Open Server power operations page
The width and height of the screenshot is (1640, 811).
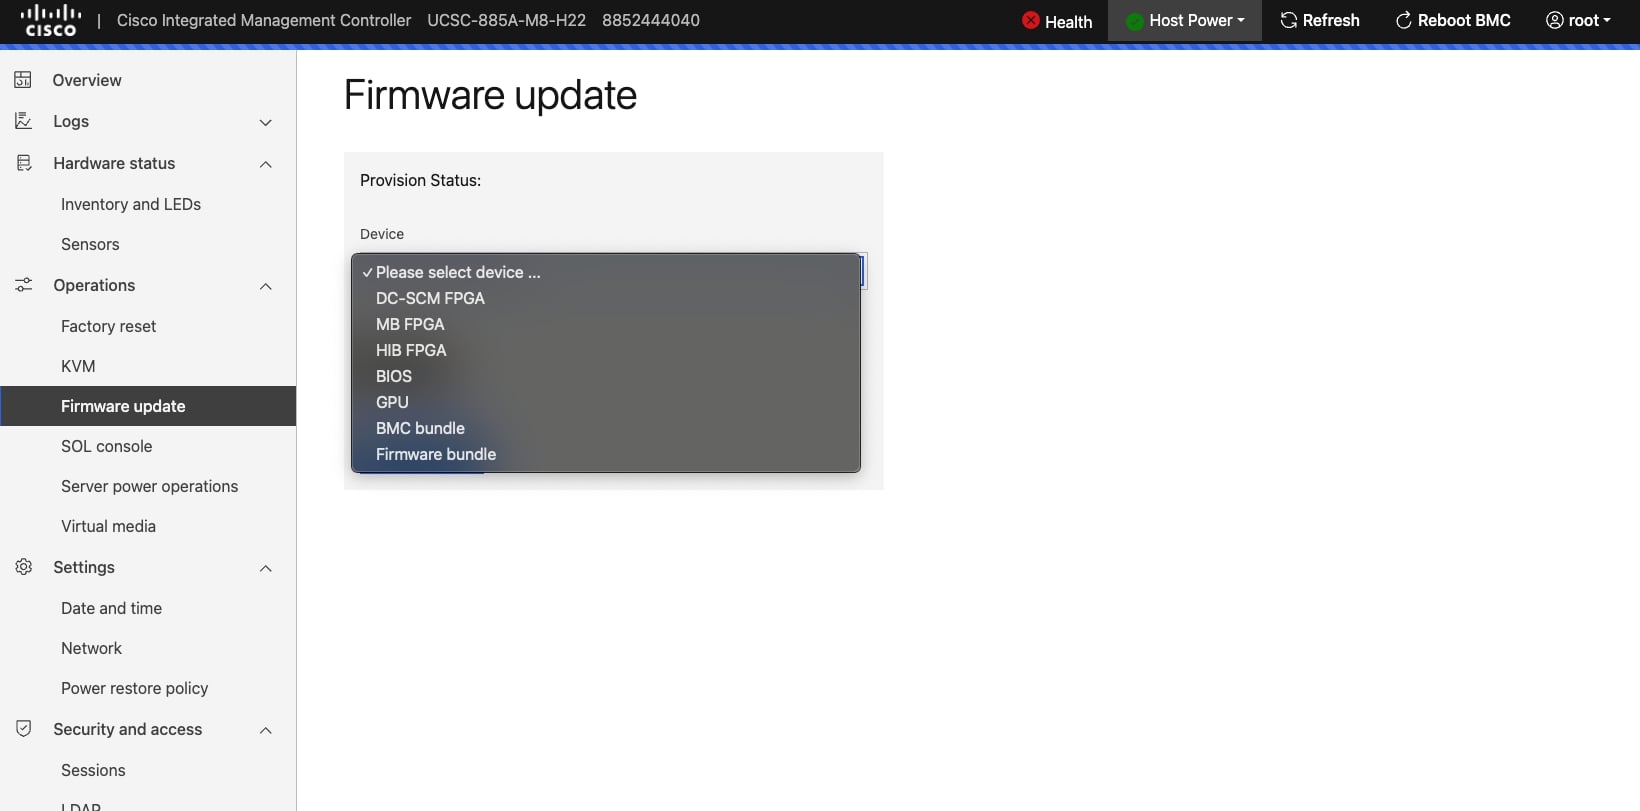[148, 486]
